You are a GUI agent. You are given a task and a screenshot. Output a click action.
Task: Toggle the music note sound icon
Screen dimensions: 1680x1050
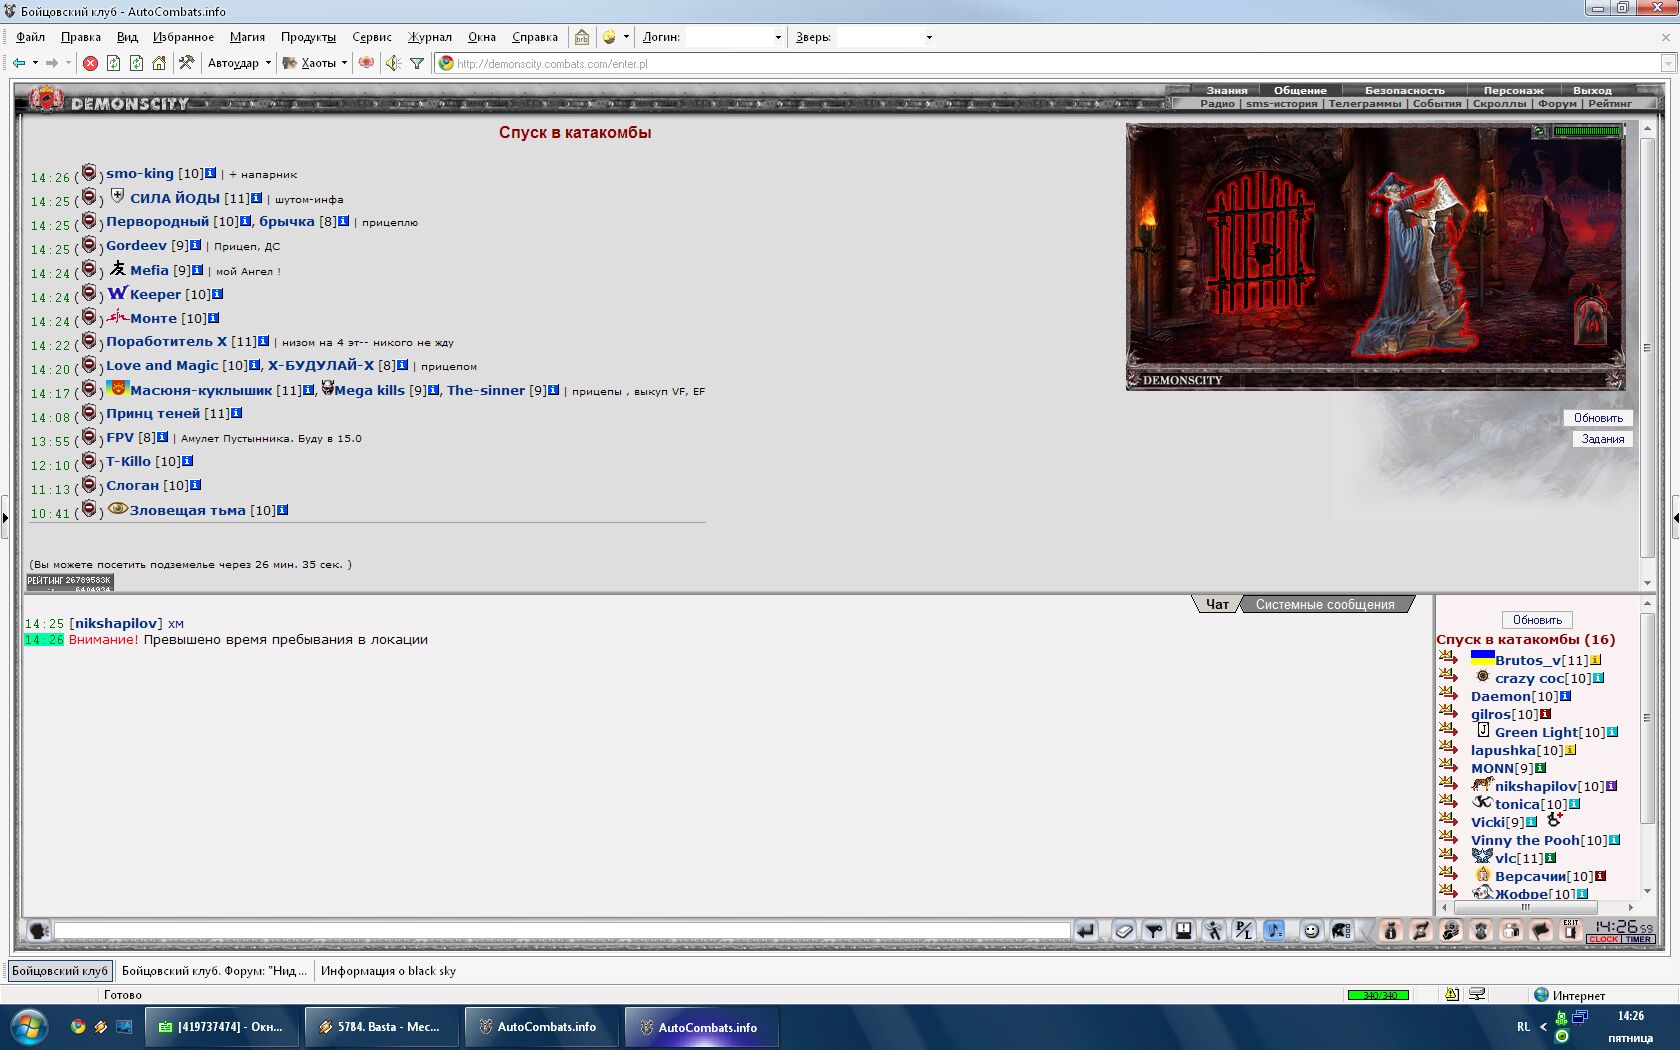(x=1274, y=931)
